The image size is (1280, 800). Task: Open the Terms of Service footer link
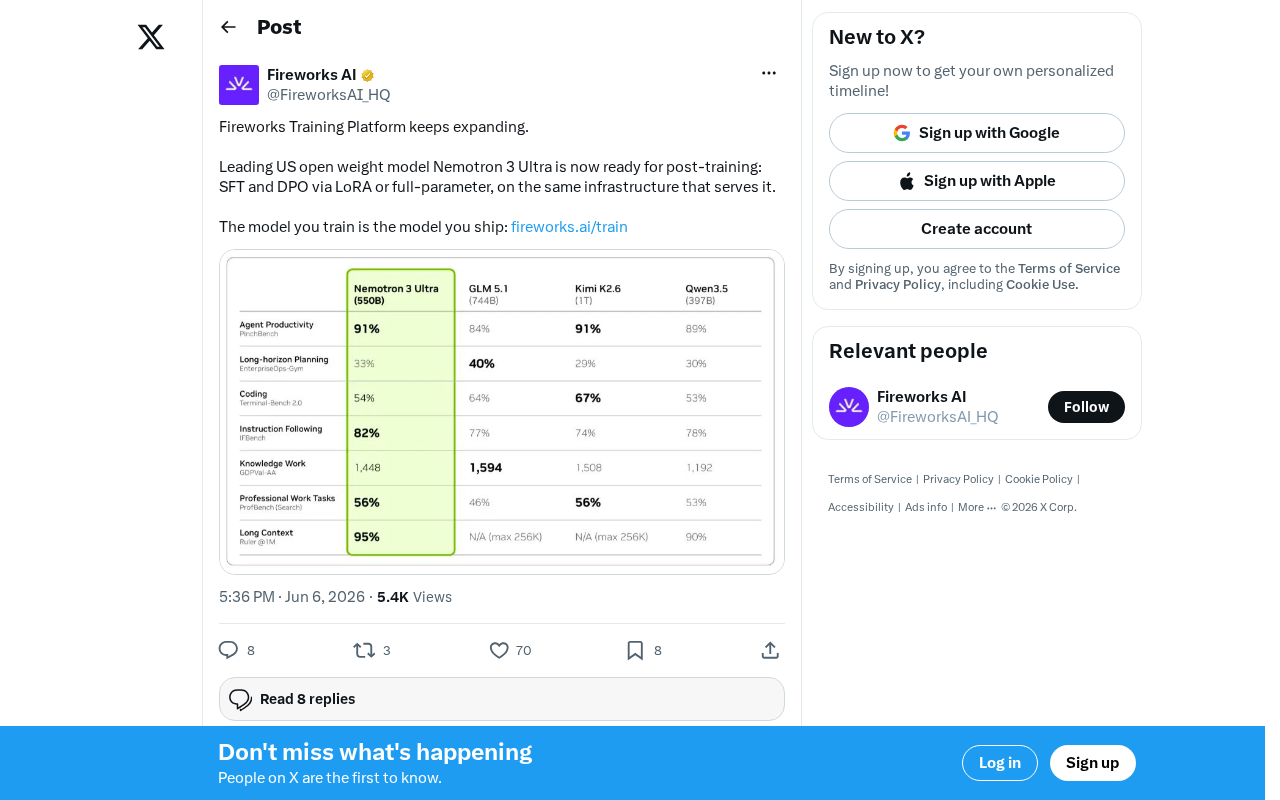point(870,479)
